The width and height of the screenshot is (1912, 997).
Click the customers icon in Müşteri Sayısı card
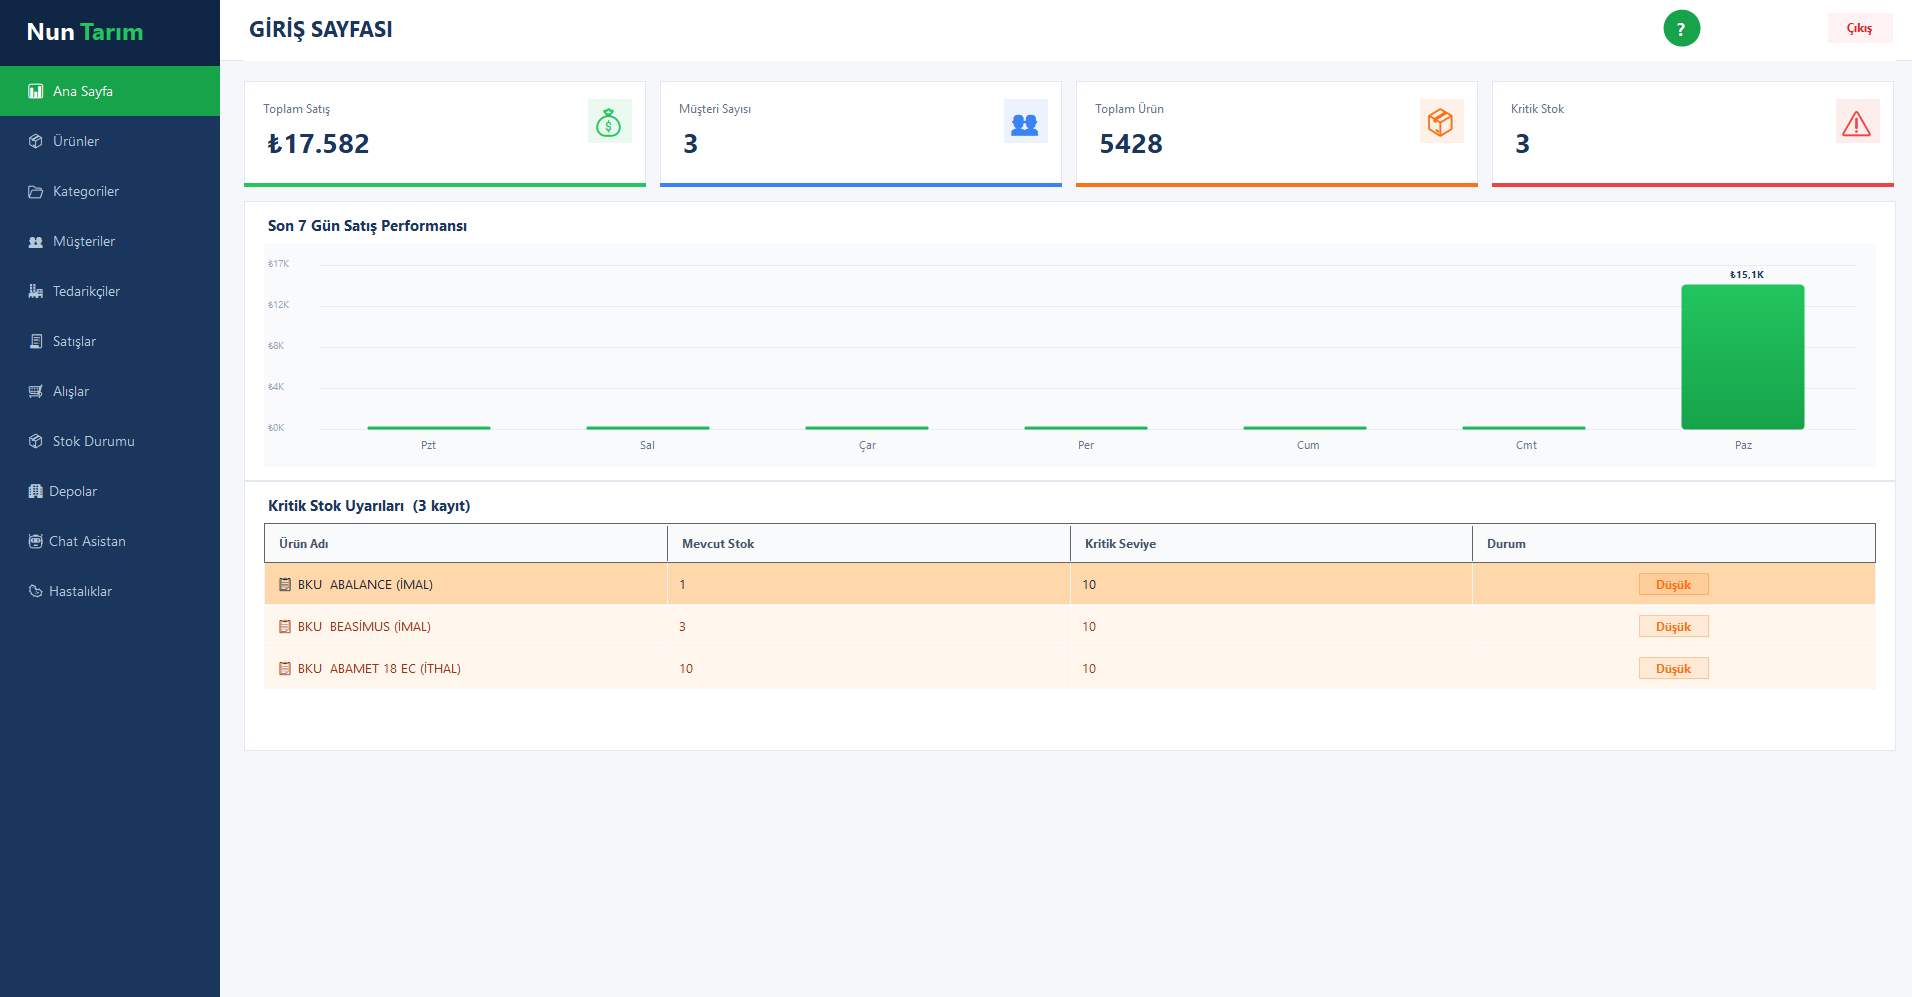coord(1025,122)
